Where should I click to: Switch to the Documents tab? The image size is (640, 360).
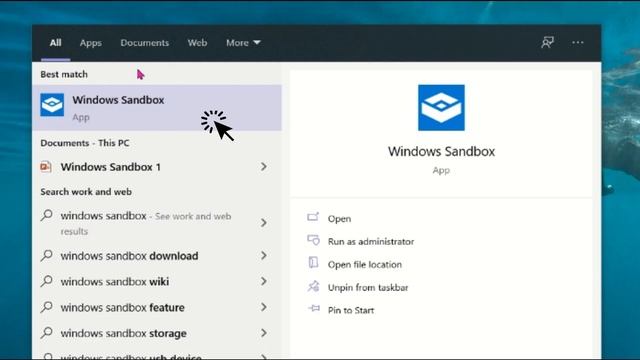pyautogui.click(x=144, y=43)
